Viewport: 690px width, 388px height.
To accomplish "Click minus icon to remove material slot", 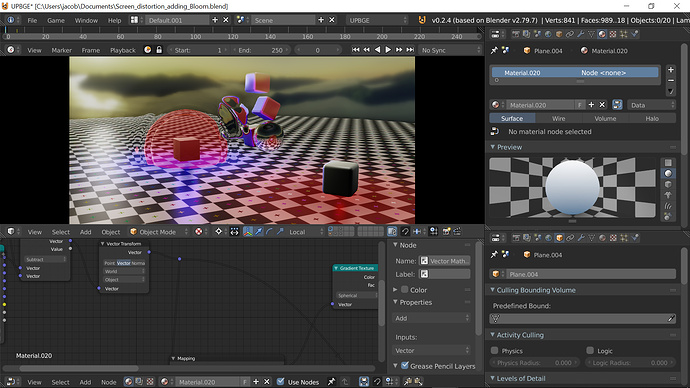I will coord(671,81).
